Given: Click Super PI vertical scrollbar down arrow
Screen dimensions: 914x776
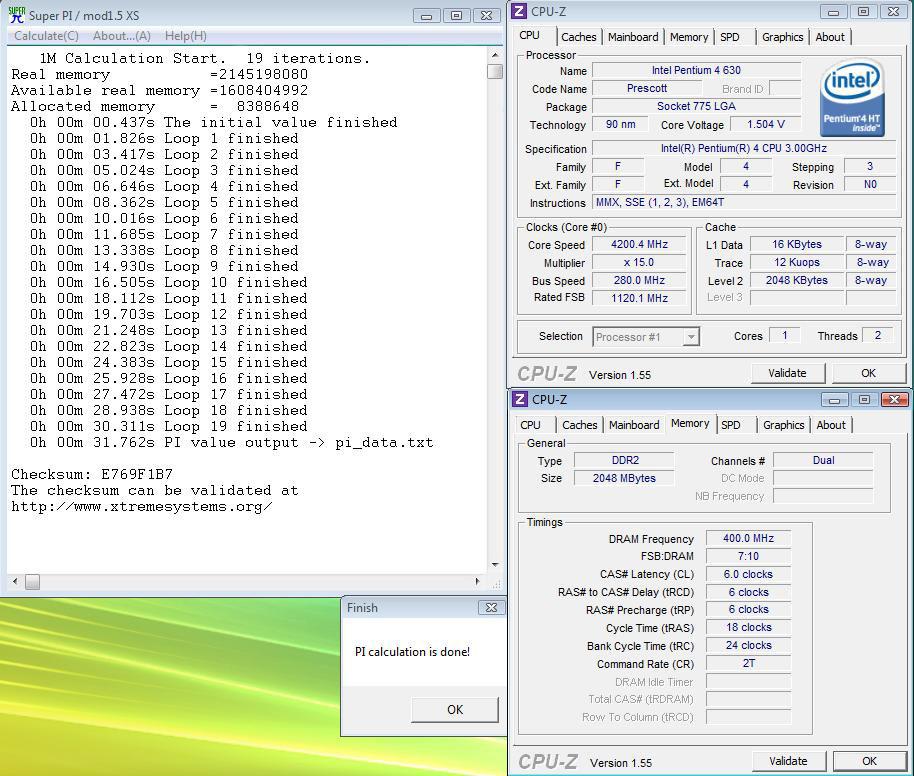Looking at the screenshot, I should [495, 565].
